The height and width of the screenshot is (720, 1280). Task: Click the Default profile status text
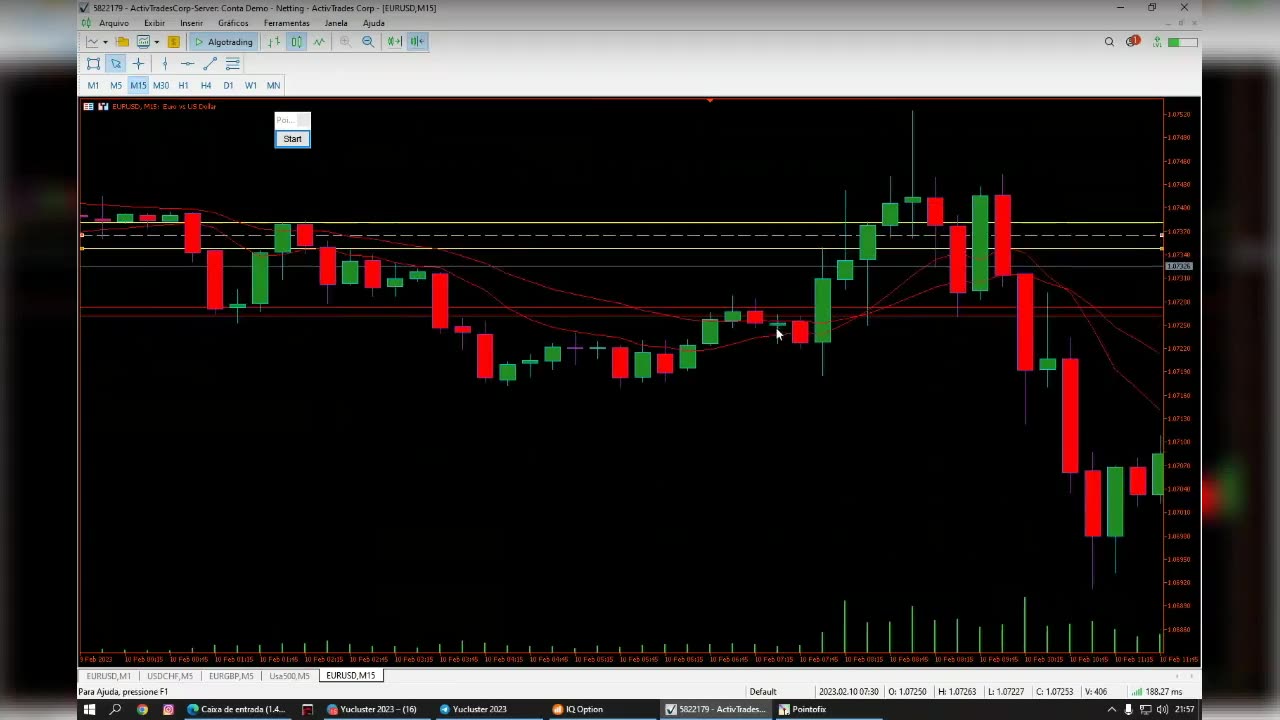click(763, 692)
